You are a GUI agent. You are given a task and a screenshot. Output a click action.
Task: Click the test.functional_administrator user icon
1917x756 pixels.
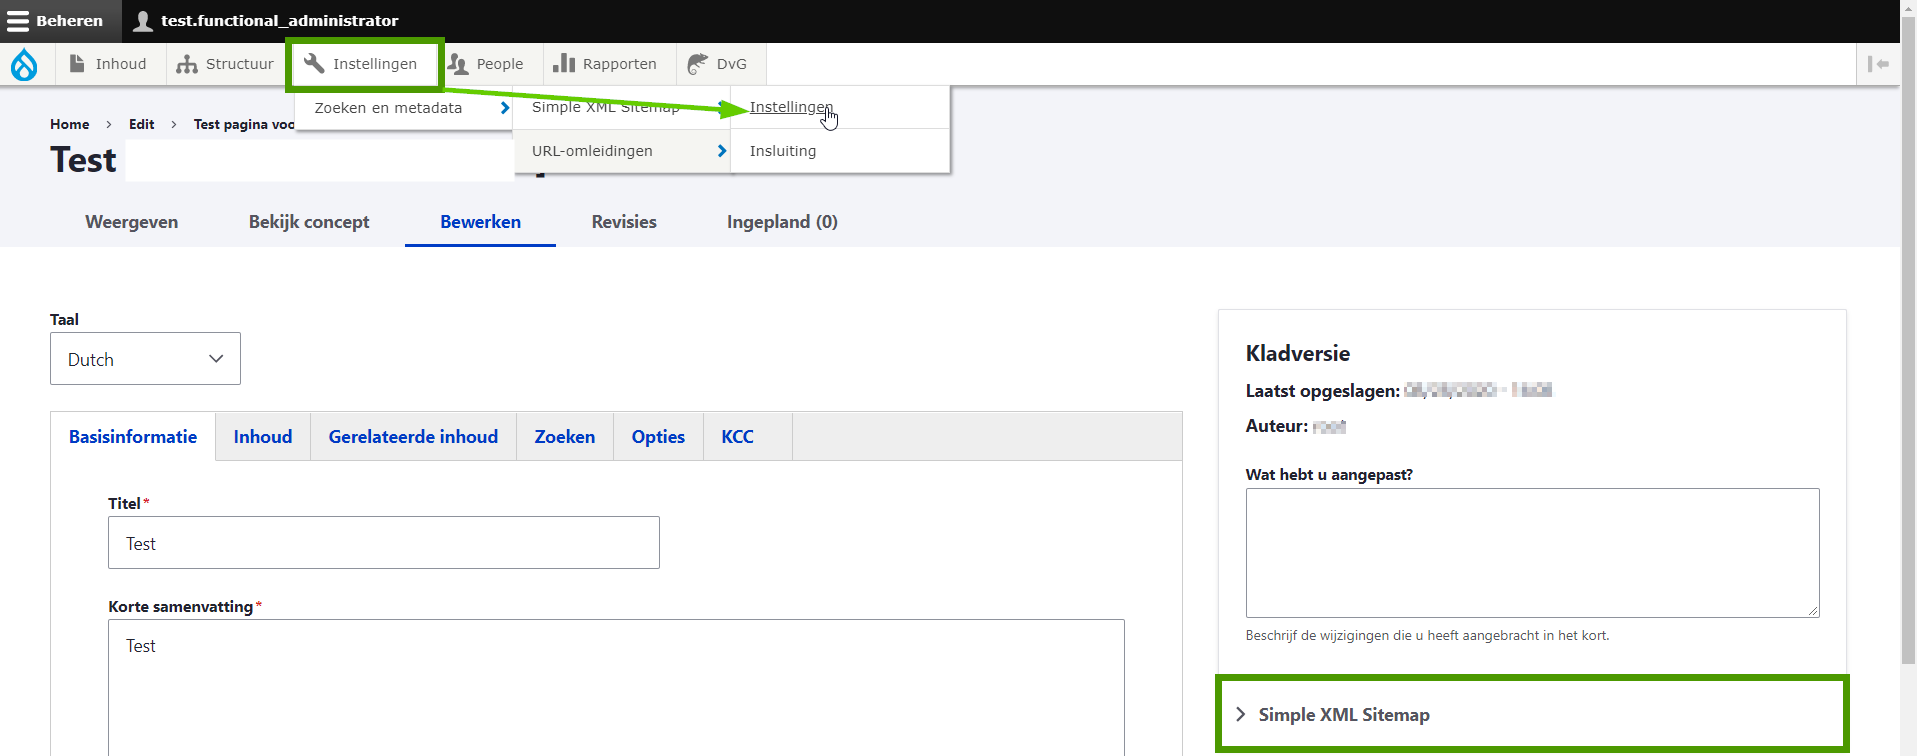(143, 21)
